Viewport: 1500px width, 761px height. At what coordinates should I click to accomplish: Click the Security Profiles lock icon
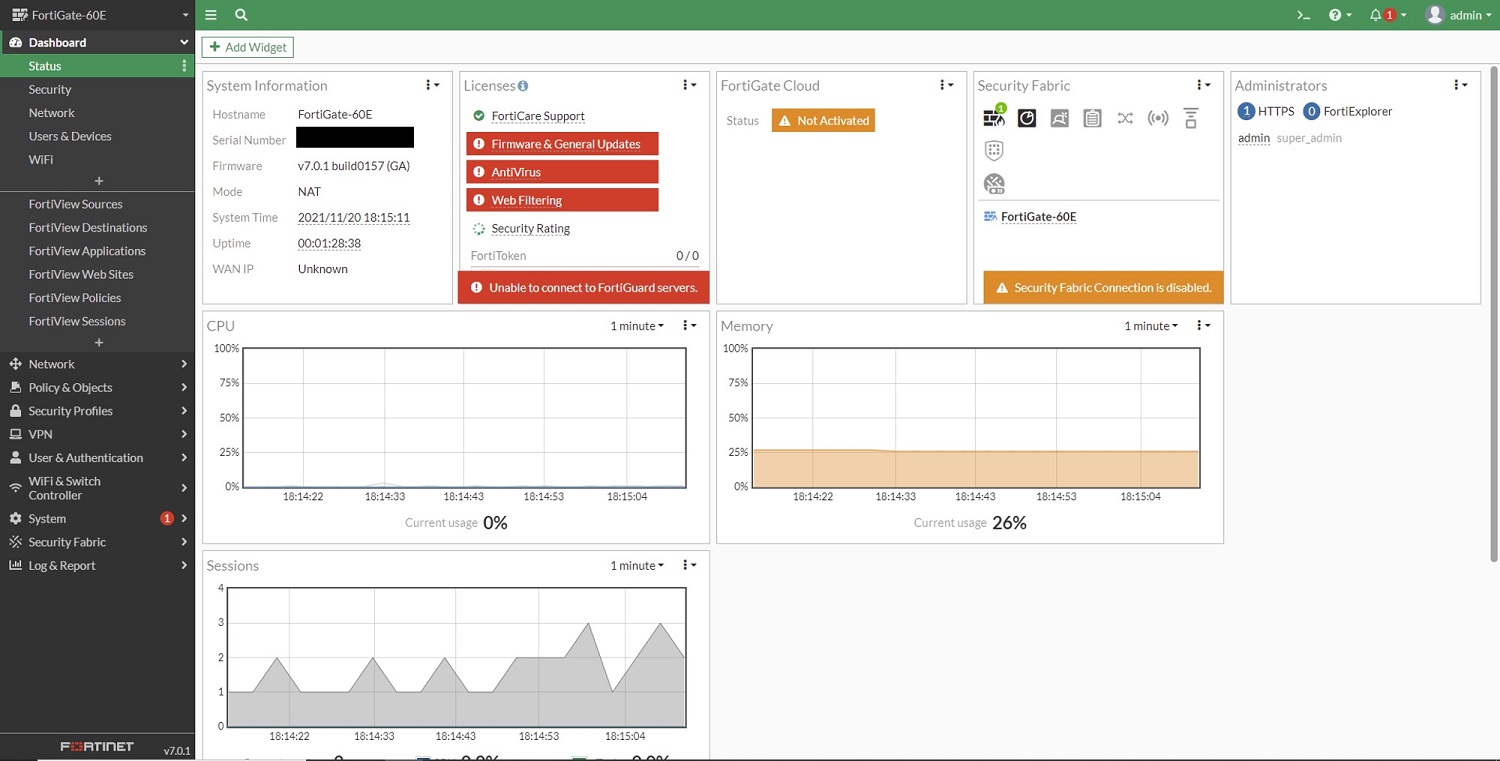point(15,411)
